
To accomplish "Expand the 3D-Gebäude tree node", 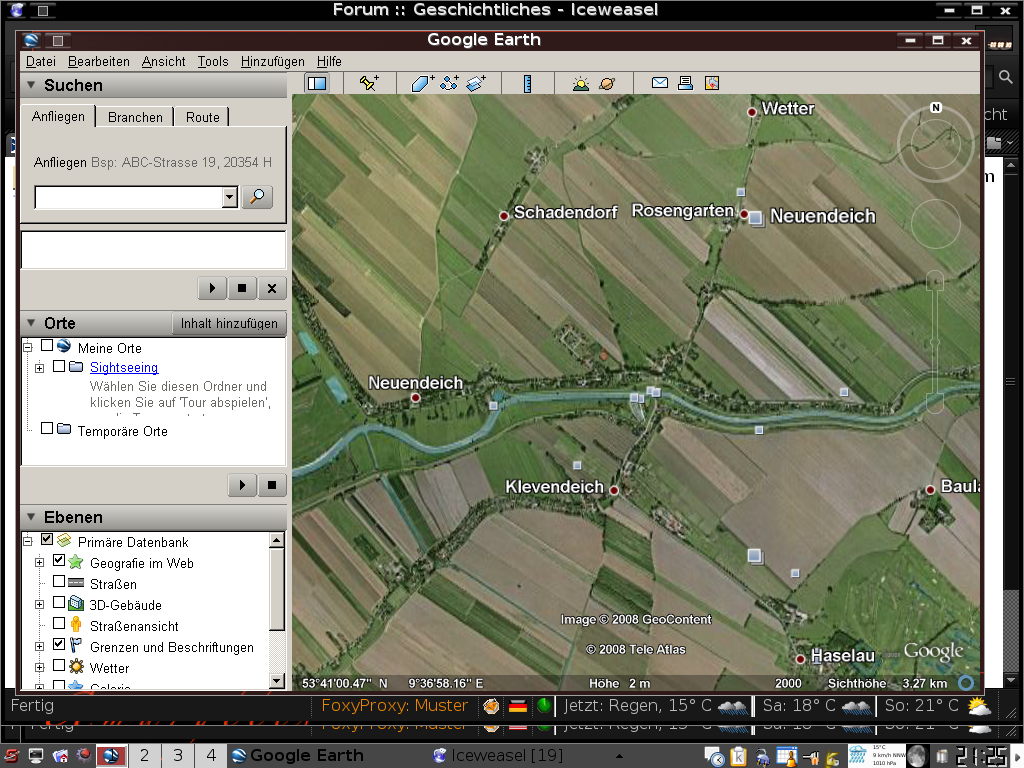I will tap(40, 605).
